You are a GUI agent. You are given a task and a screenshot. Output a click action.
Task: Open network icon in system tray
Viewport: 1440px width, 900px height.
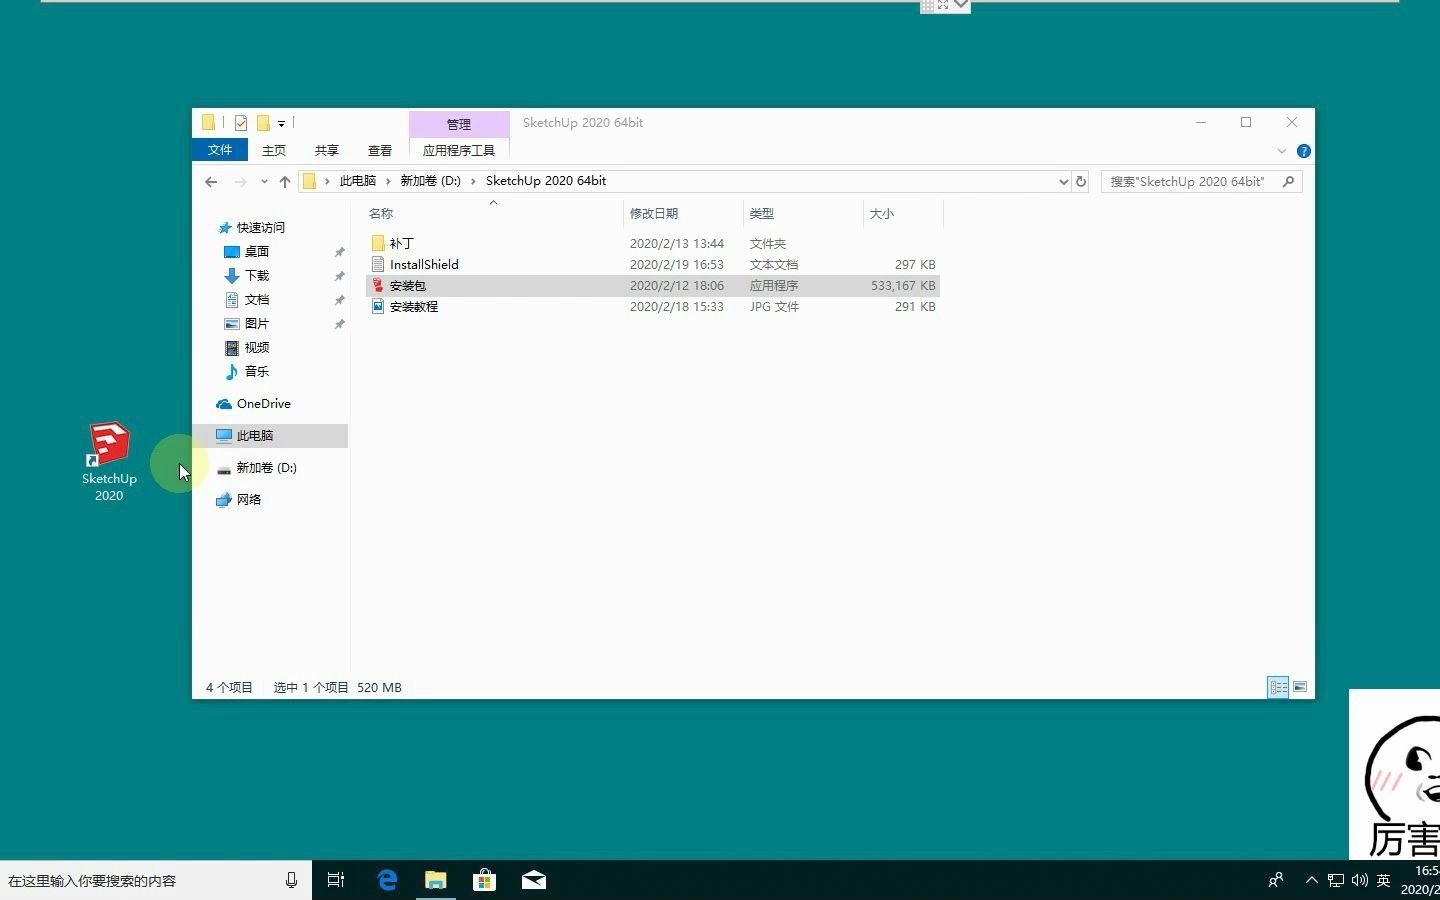1336,880
